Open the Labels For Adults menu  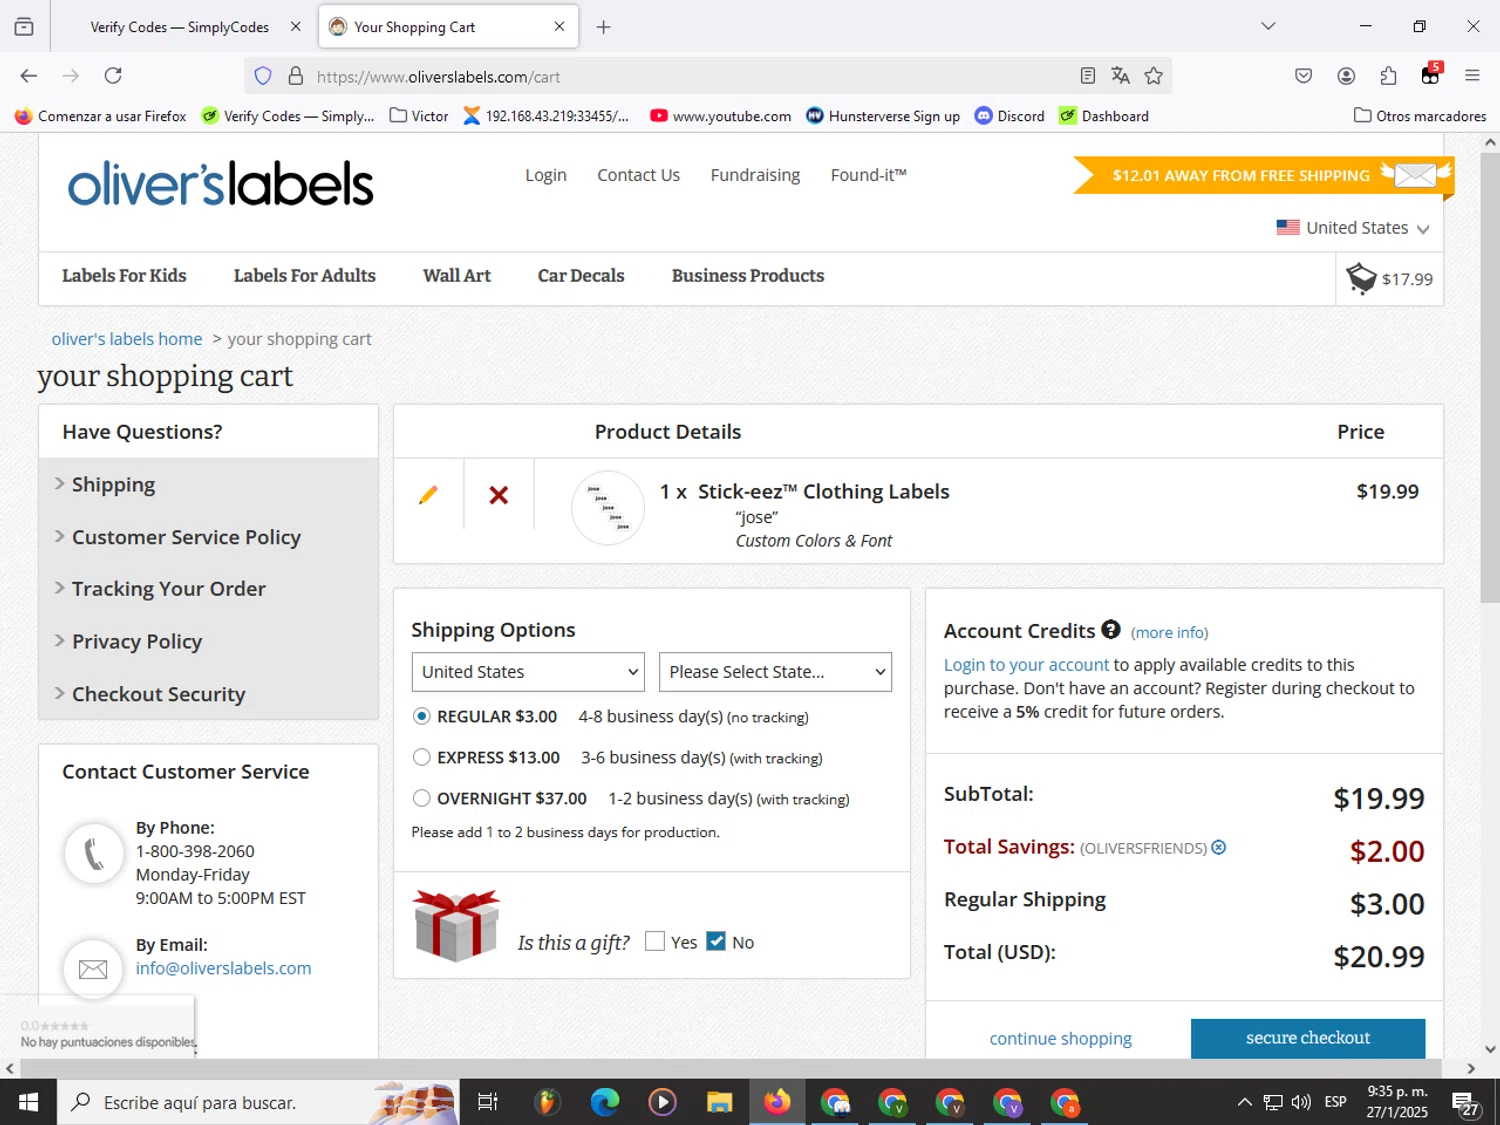coord(305,276)
